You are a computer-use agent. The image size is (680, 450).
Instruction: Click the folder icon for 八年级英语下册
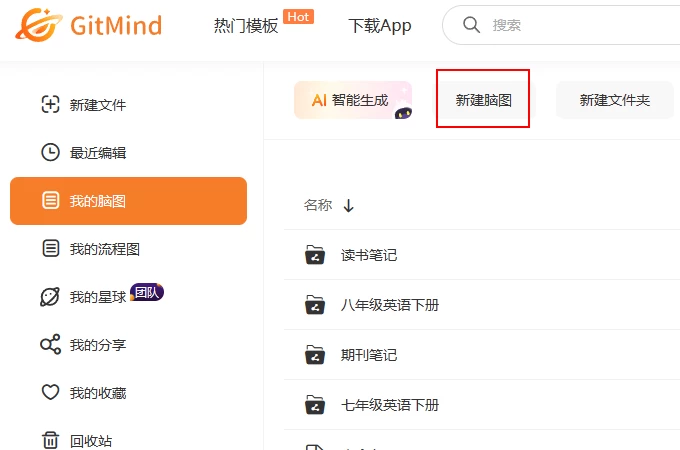[315, 305]
